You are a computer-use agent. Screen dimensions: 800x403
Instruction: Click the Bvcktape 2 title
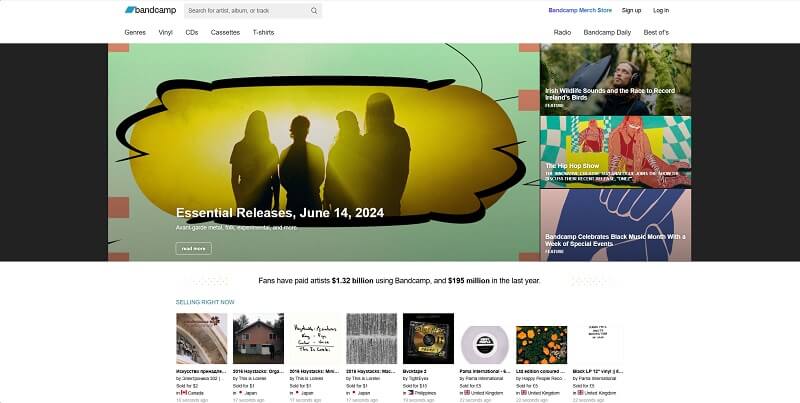(x=414, y=371)
